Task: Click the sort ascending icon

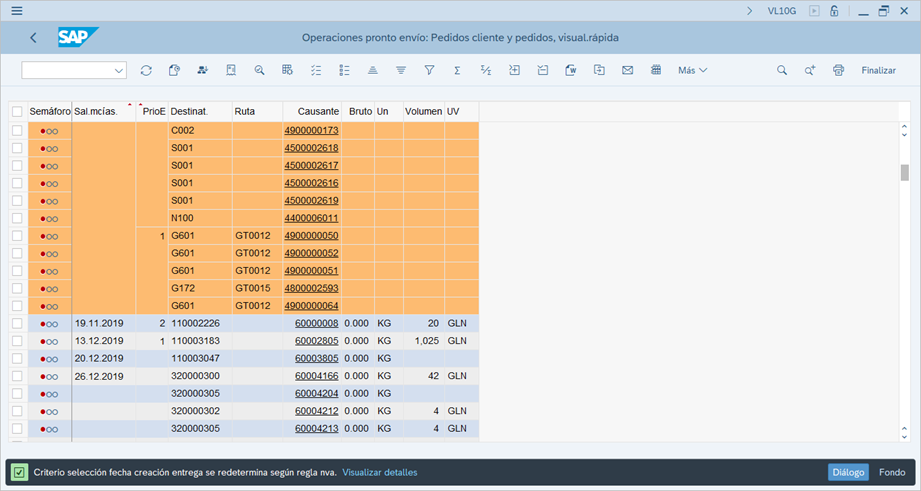Action: 372,71
